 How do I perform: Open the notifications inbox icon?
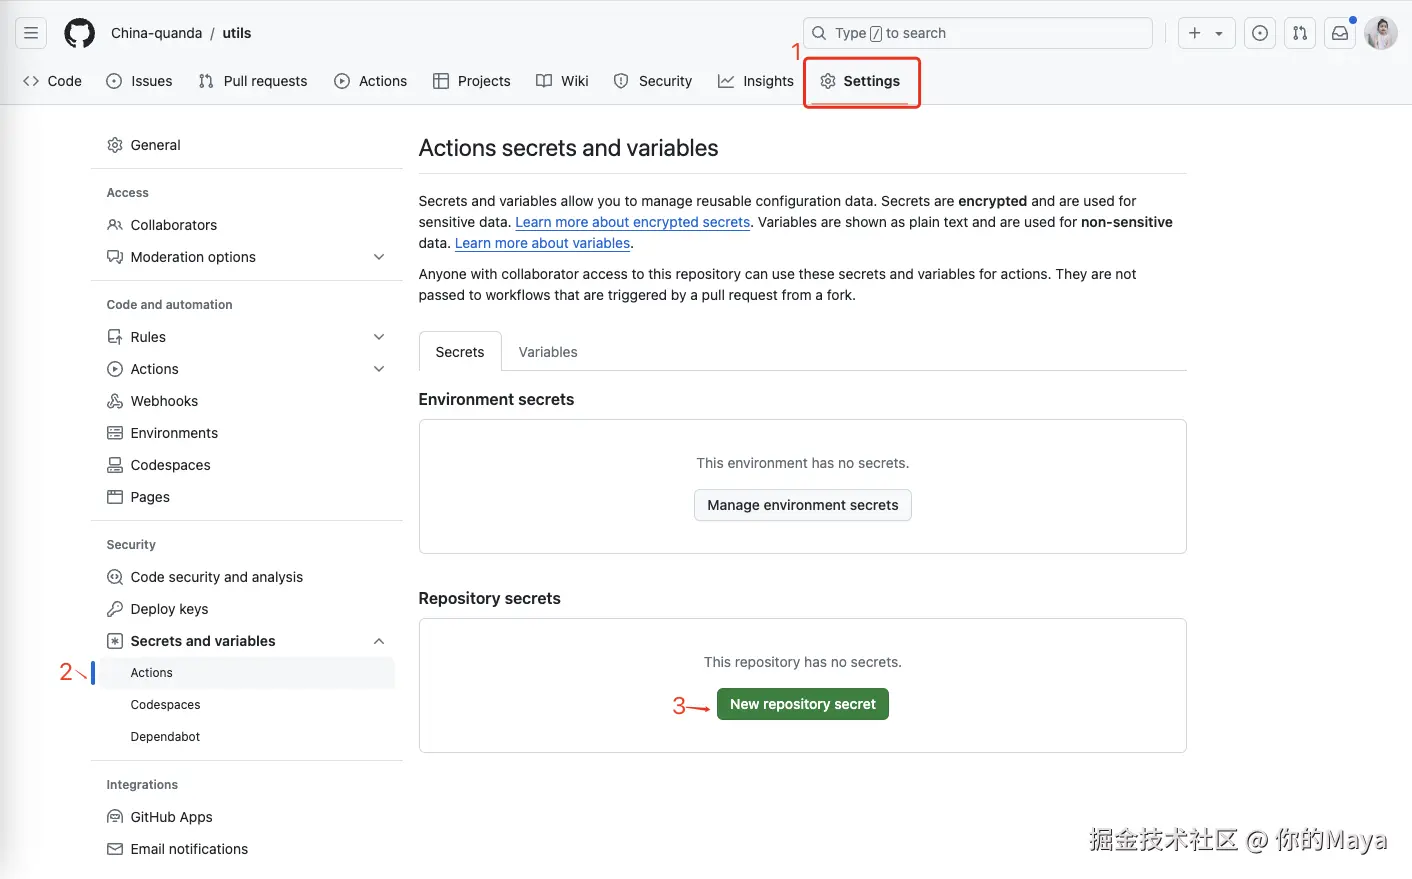point(1340,33)
